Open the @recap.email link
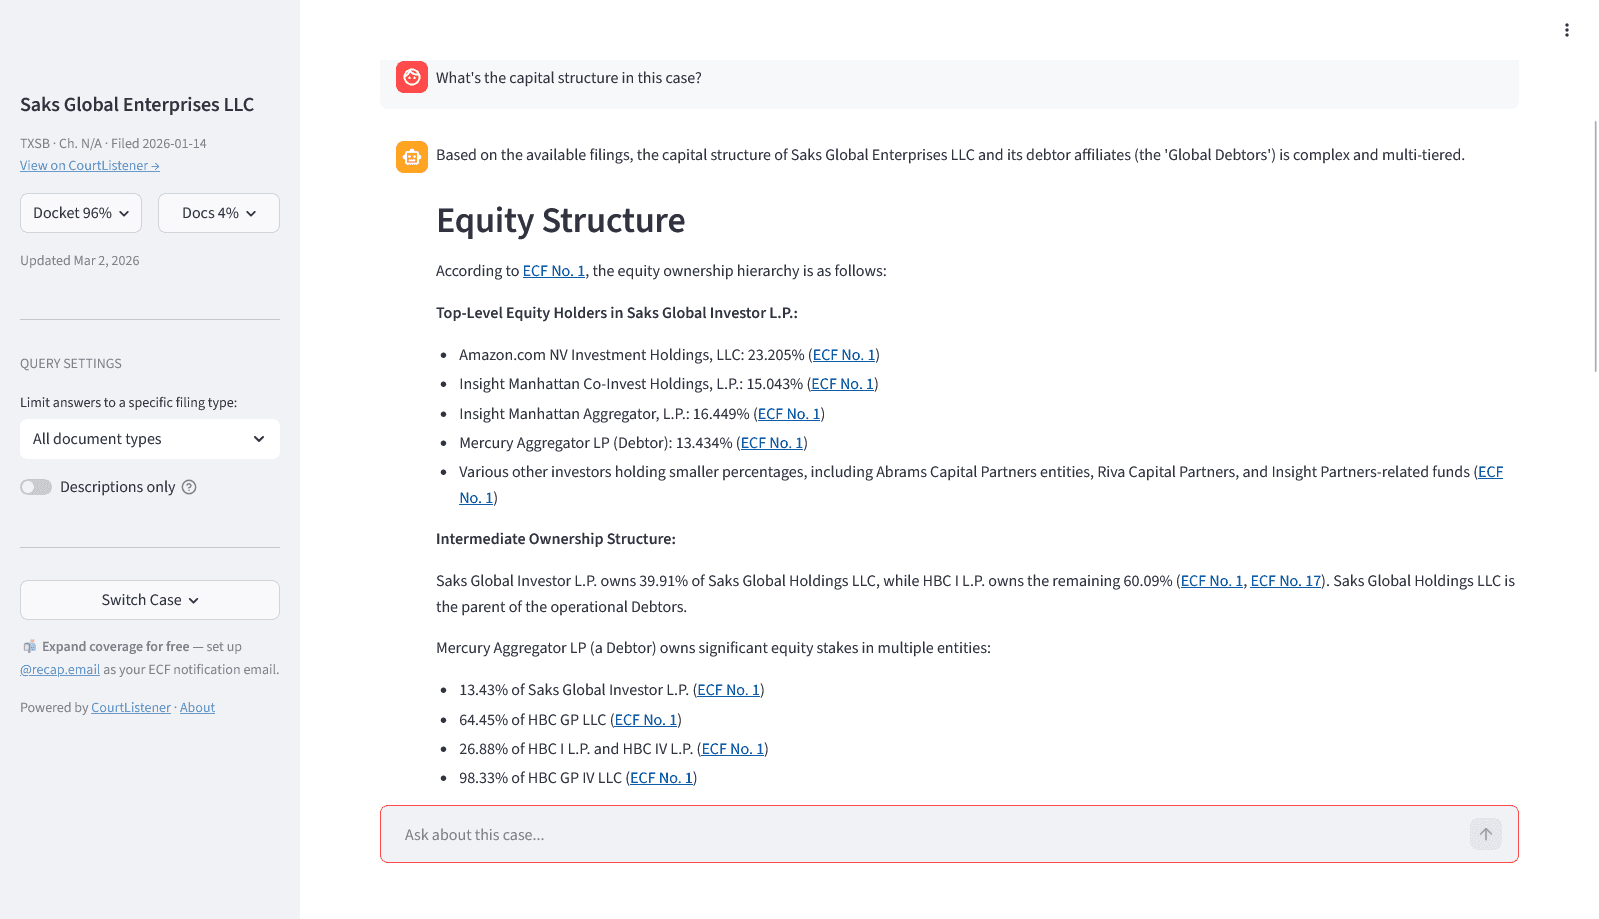 (60, 670)
